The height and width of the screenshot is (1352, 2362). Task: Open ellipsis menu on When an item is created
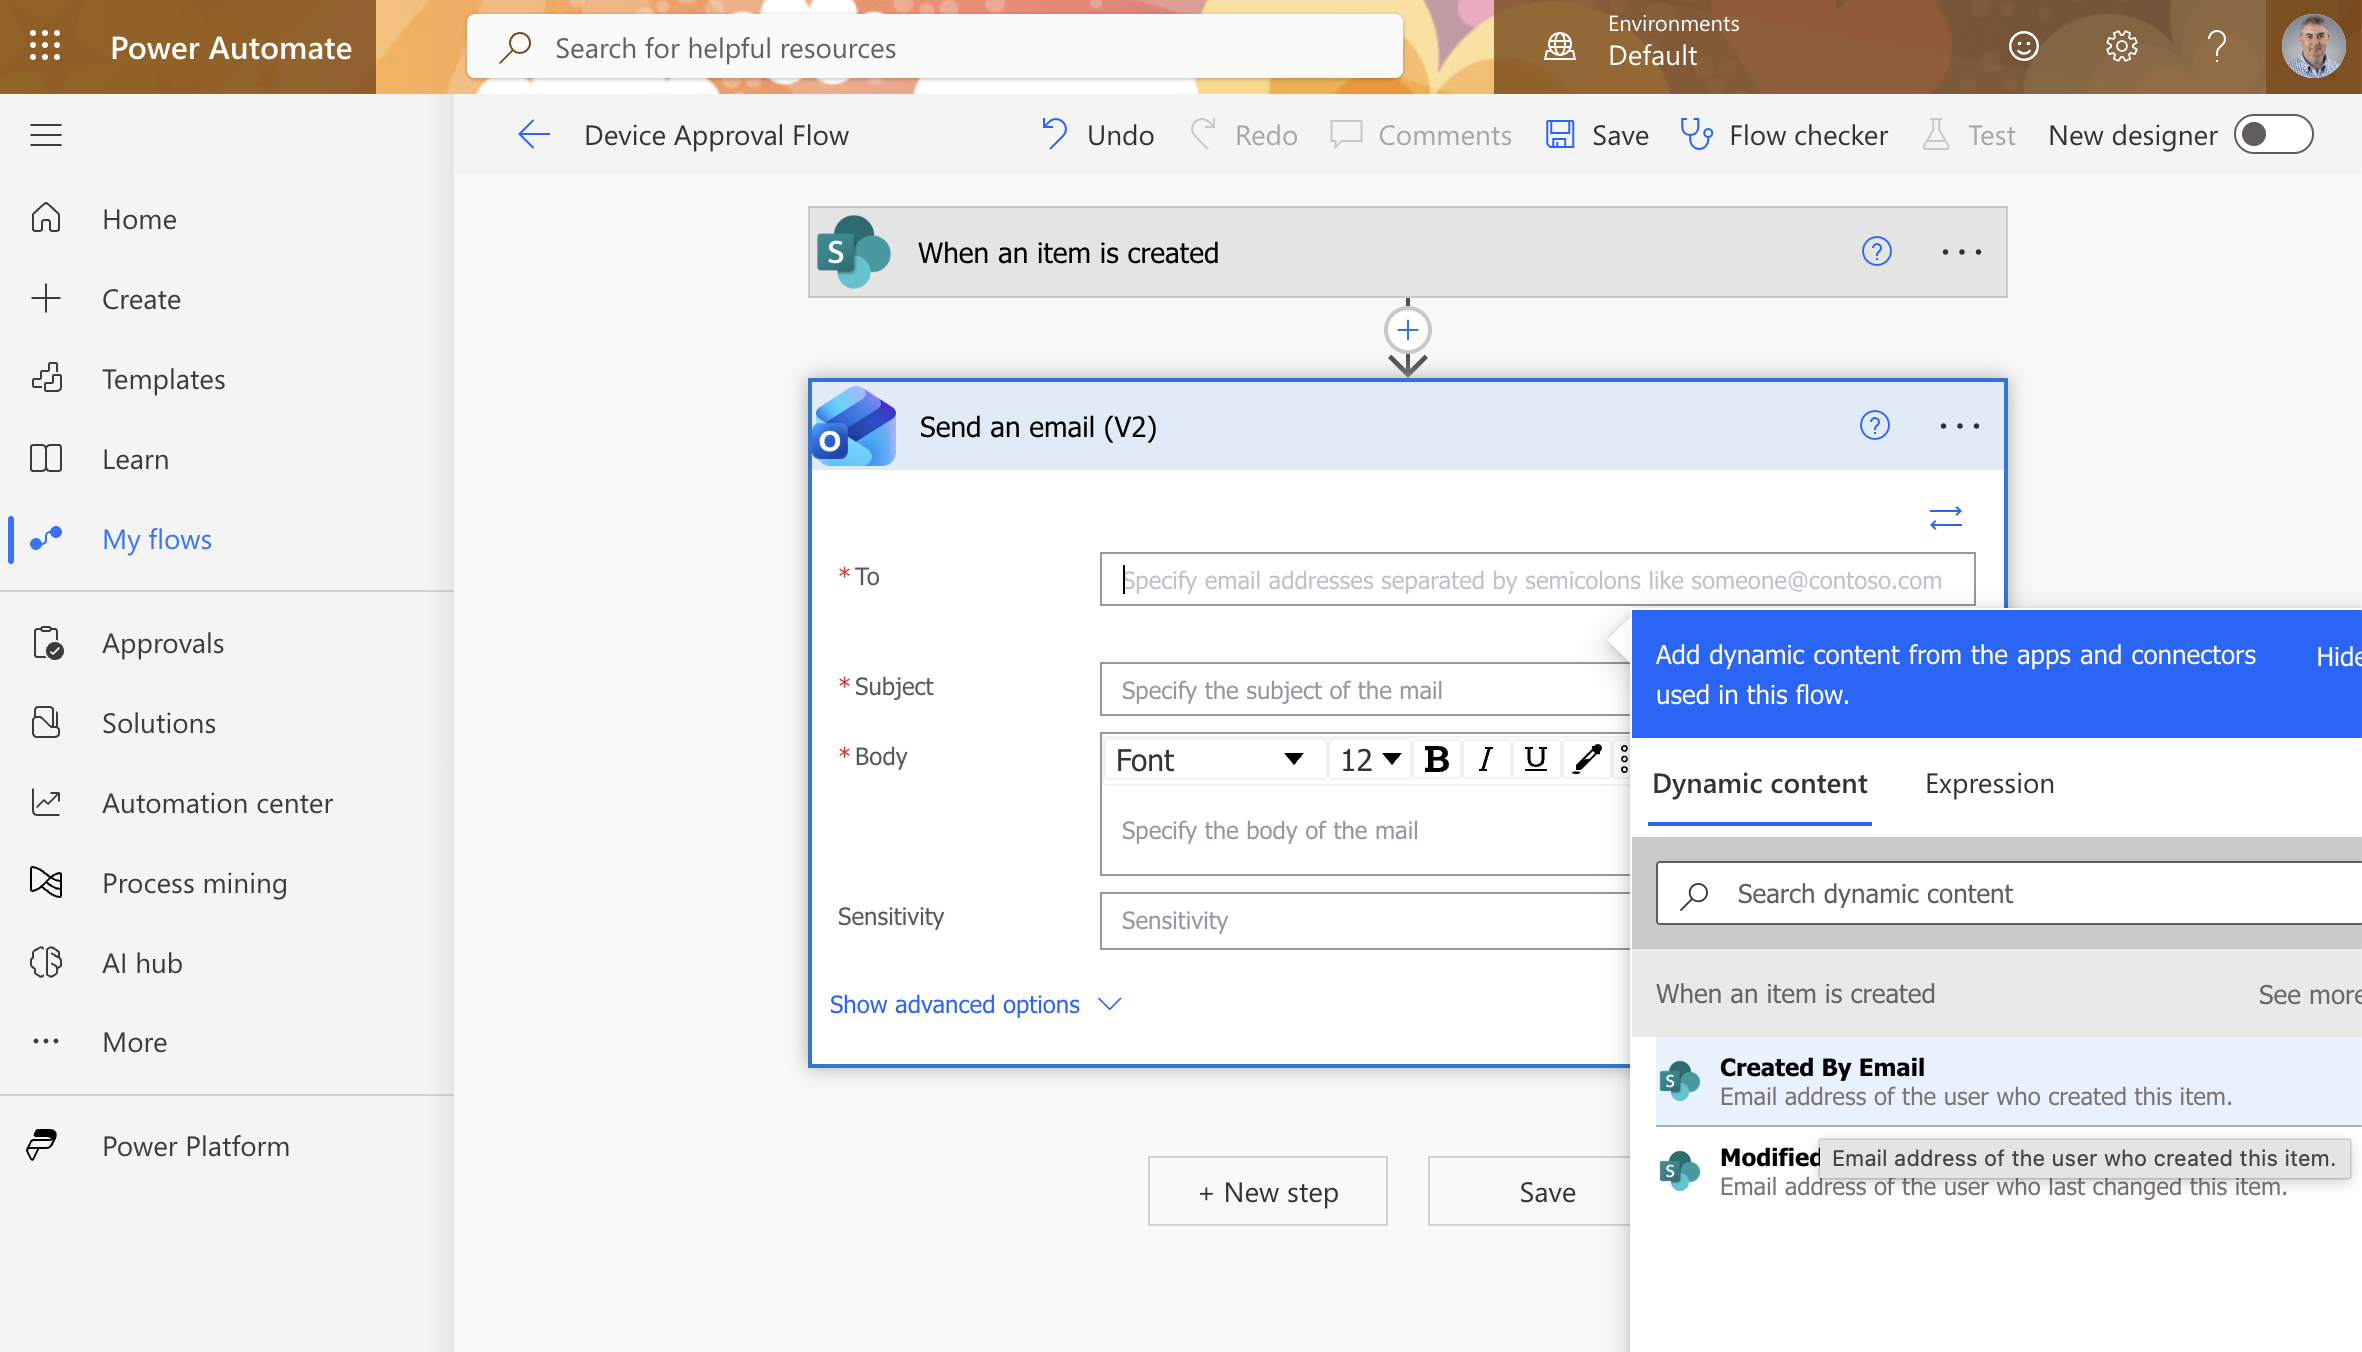point(1961,252)
